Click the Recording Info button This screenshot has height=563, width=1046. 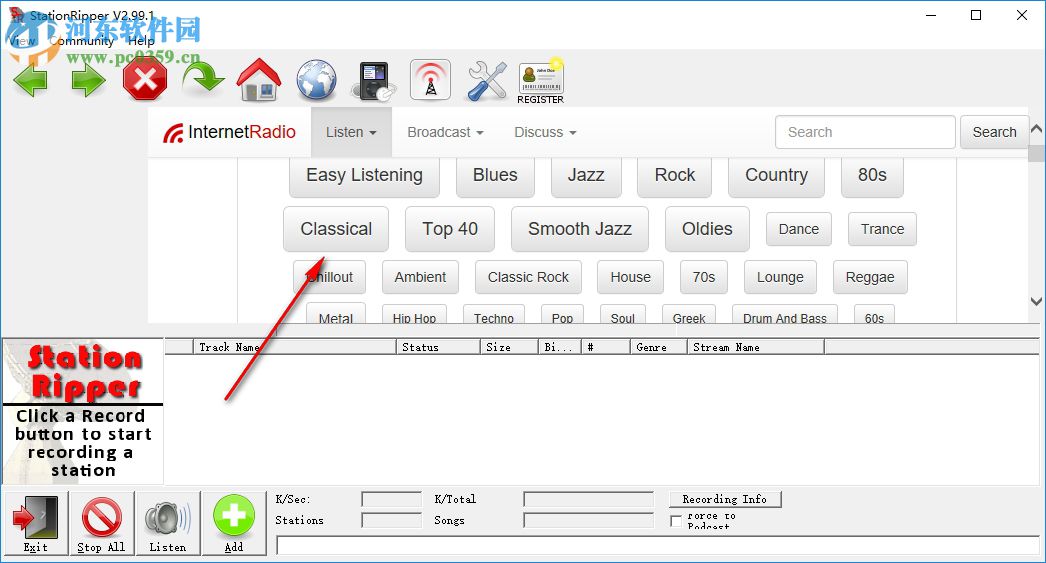[724, 499]
